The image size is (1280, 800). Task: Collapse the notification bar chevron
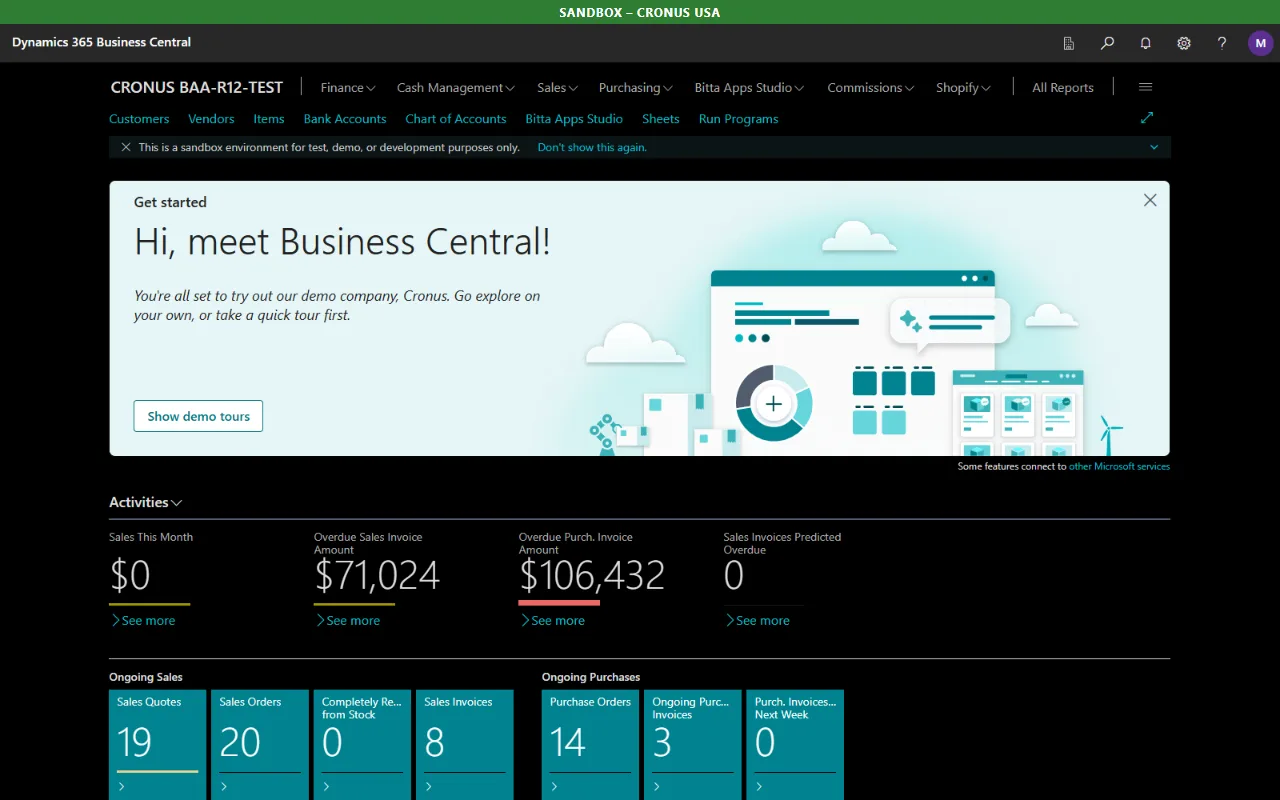(1154, 147)
